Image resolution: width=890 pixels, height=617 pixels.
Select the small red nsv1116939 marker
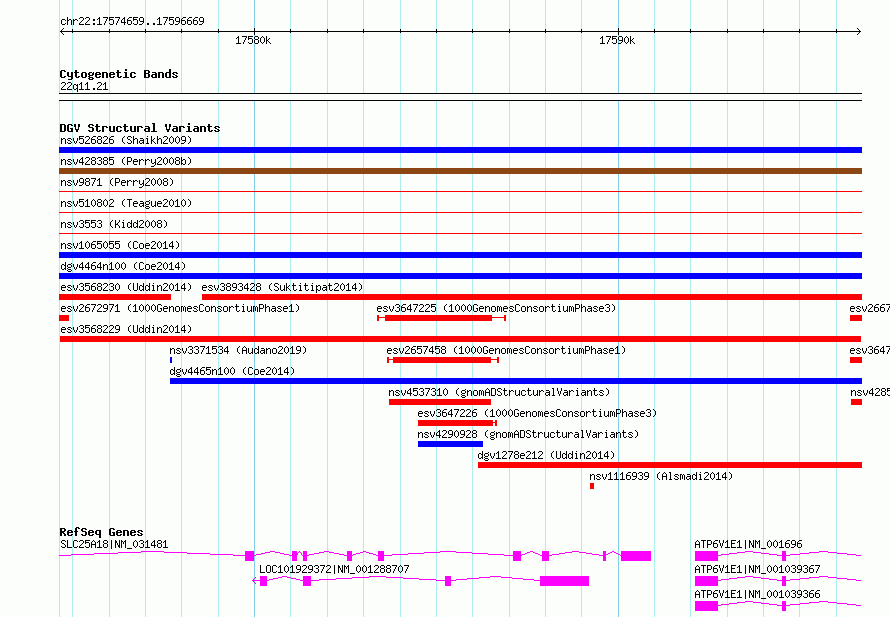592,486
